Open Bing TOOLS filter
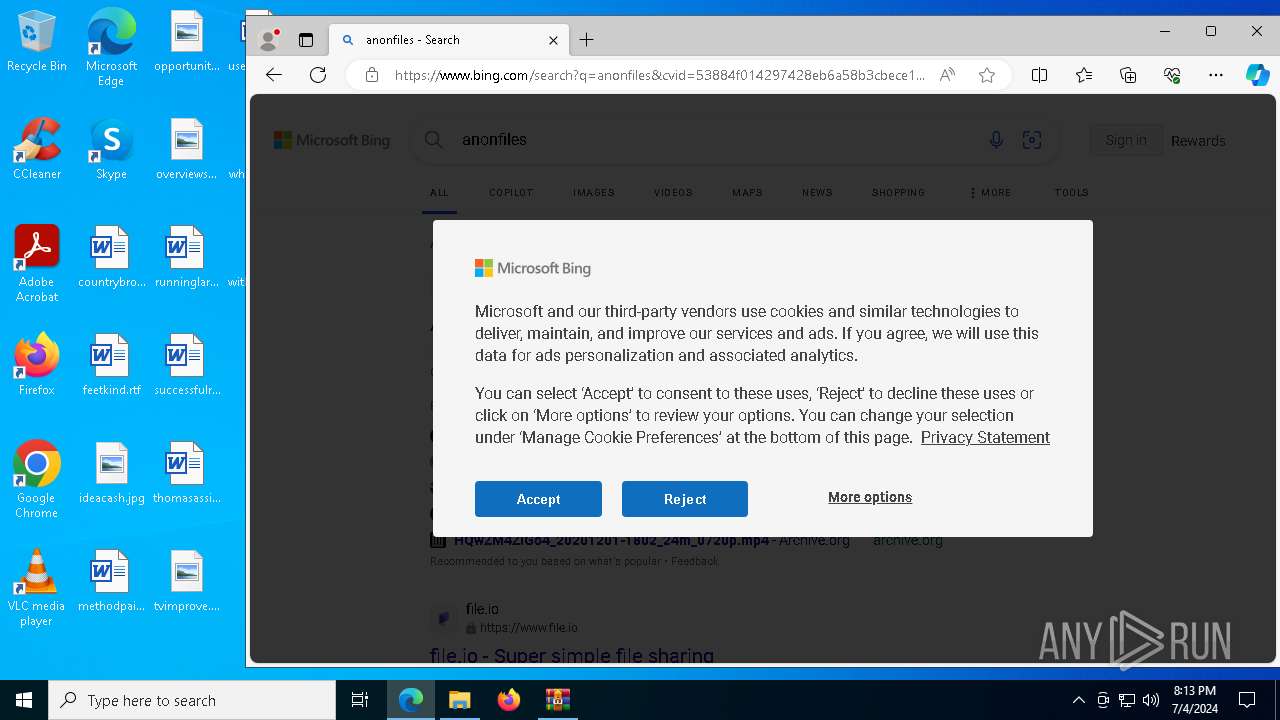The height and width of the screenshot is (720, 1280). [x=1071, y=192]
